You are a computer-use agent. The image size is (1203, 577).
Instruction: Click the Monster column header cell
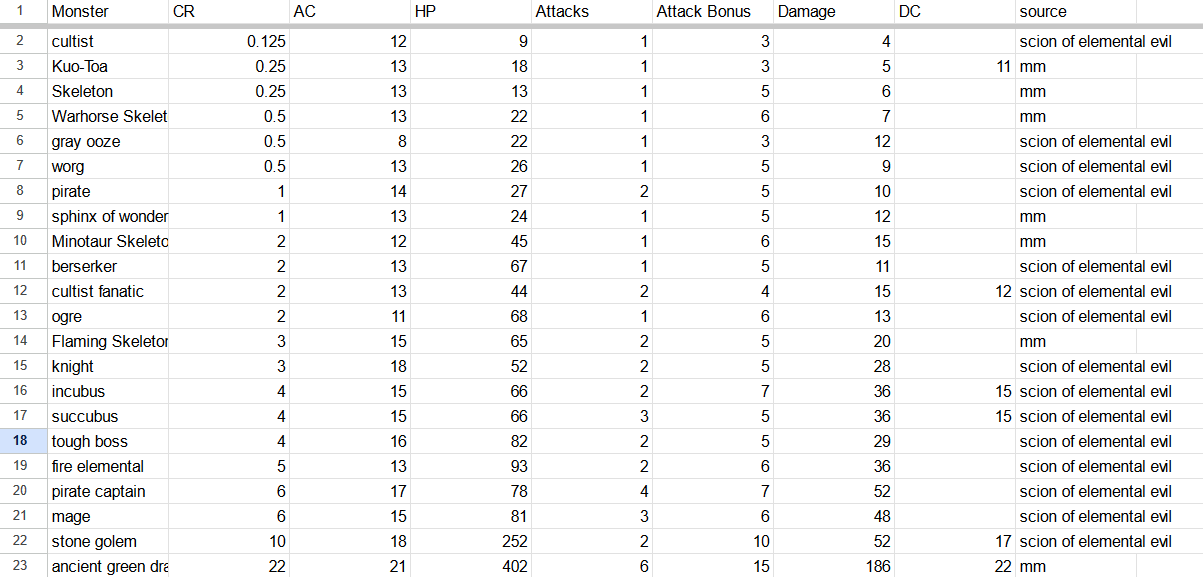pyautogui.click(x=107, y=12)
